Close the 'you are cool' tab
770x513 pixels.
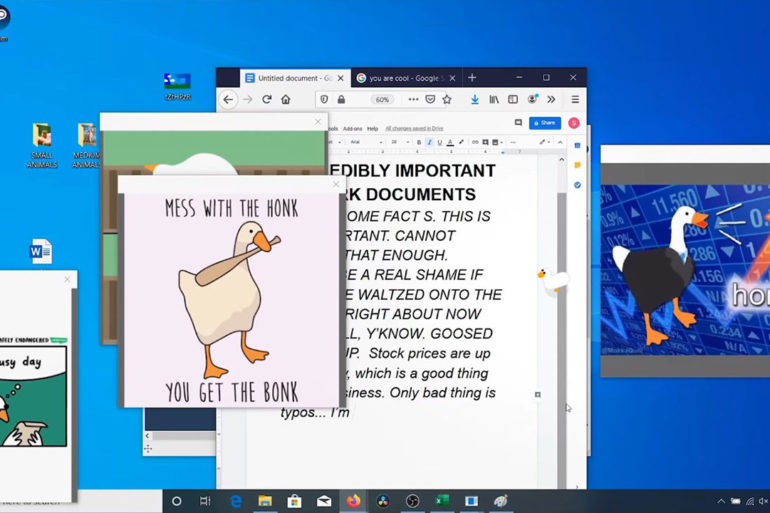[x=452, y=78]
